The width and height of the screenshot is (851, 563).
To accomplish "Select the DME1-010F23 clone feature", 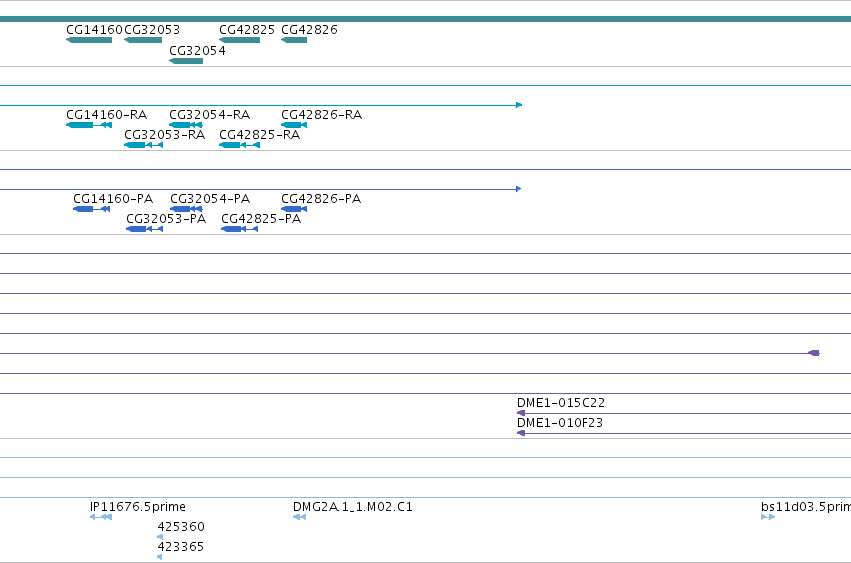I will pos(684,433).
